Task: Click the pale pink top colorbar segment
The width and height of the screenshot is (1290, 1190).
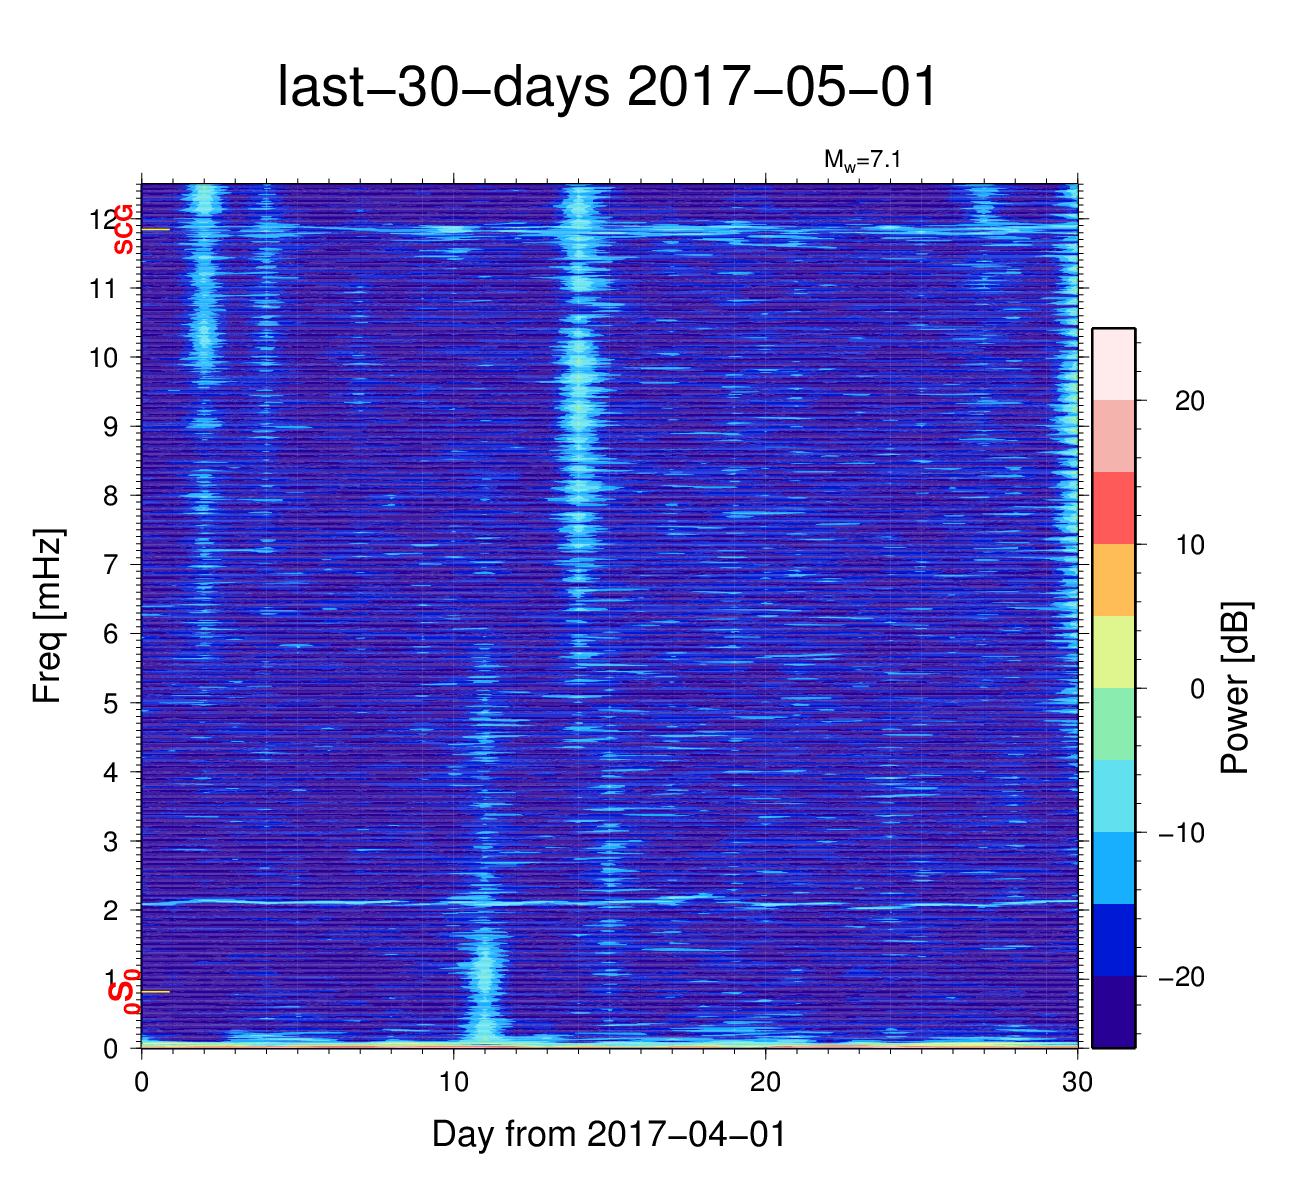Action: point(1113,364)
